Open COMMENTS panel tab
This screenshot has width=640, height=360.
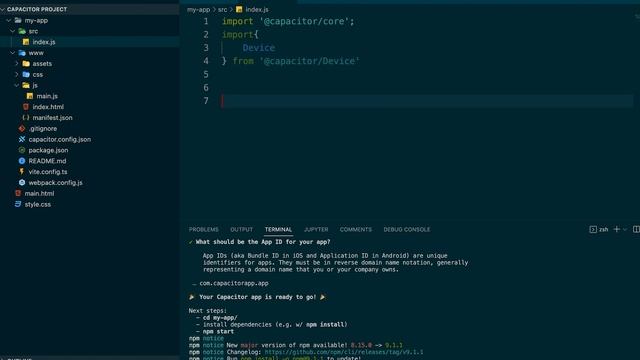(356, 229)
